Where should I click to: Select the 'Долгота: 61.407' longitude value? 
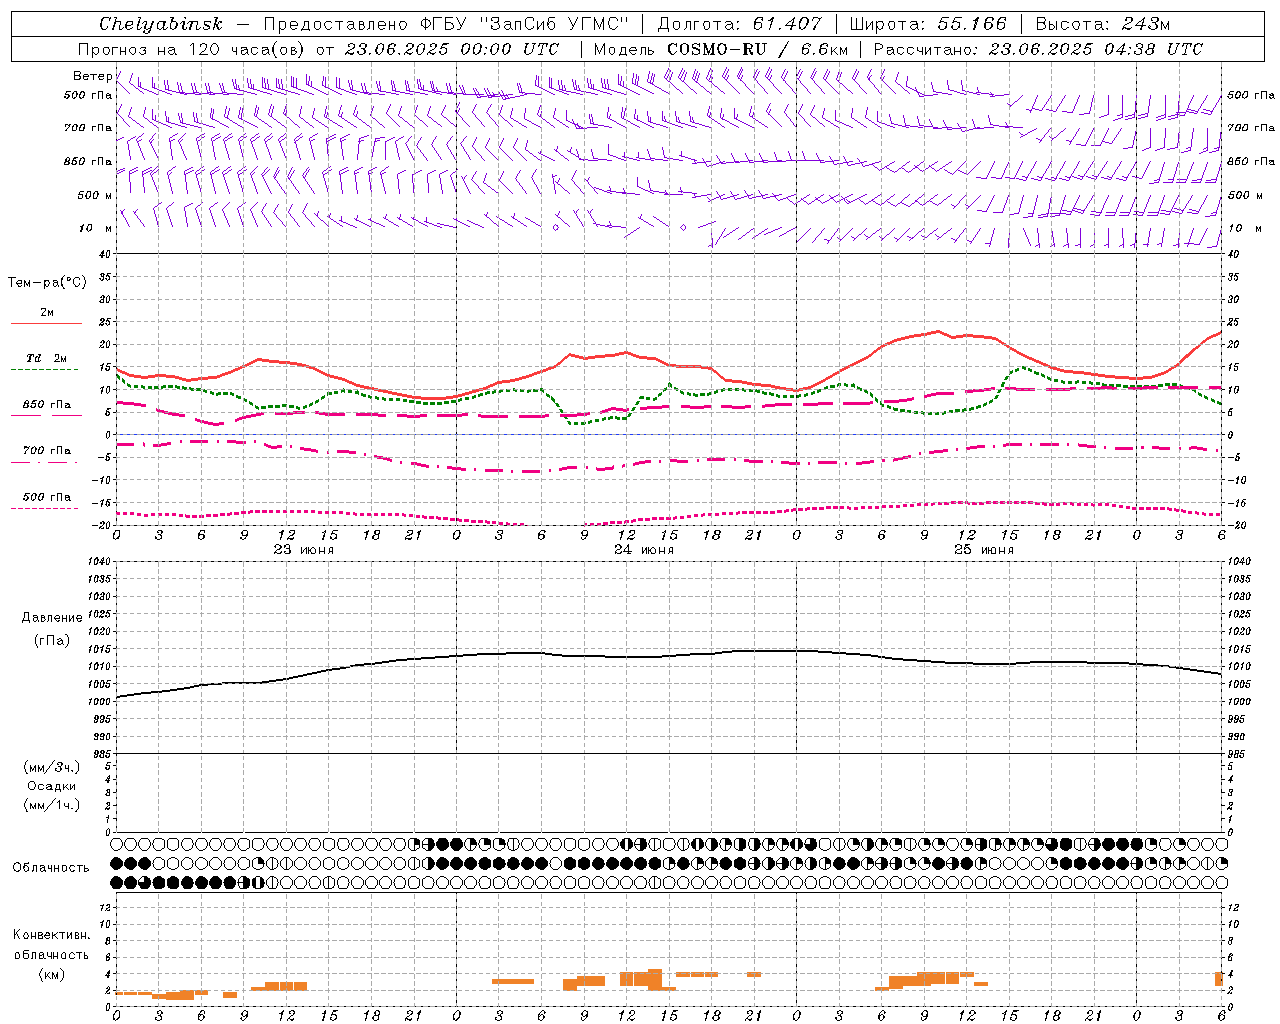tap(739, 24)
